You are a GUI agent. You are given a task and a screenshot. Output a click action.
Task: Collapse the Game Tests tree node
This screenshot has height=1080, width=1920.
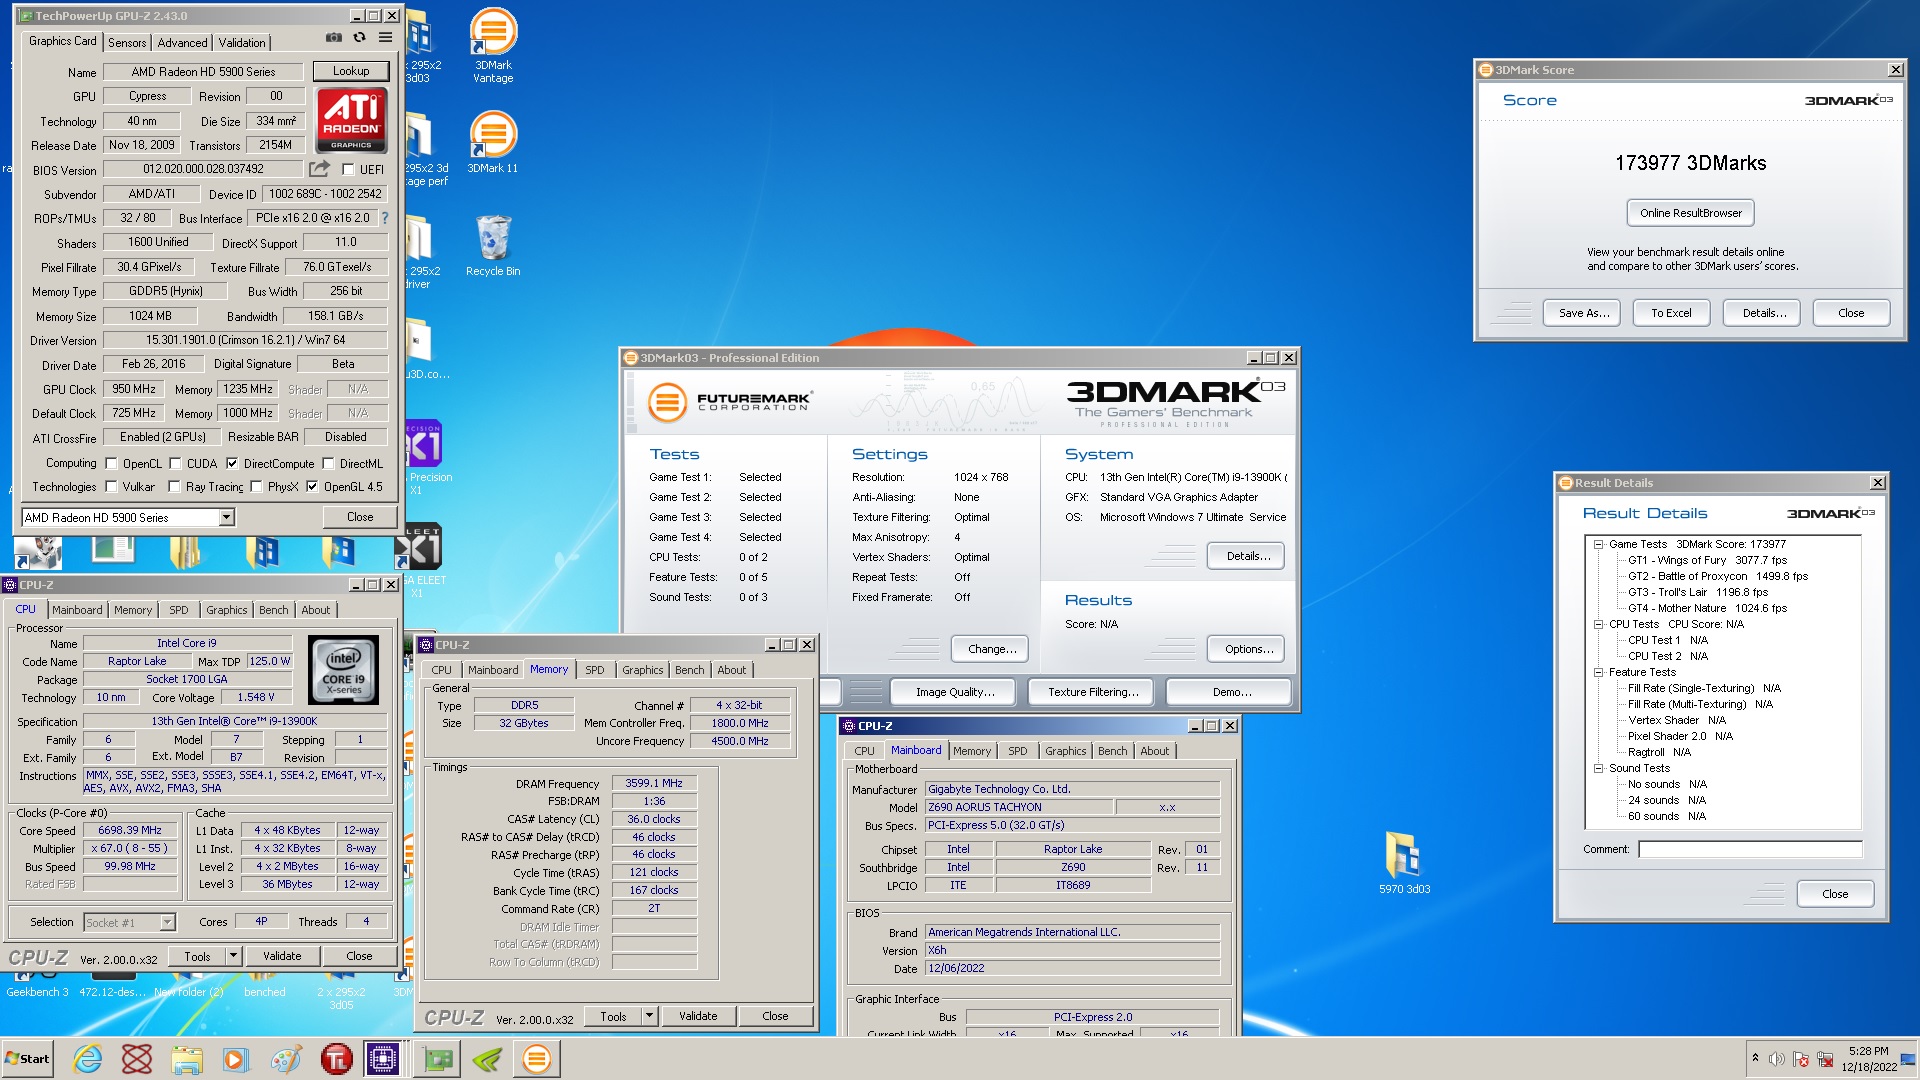1598,545
